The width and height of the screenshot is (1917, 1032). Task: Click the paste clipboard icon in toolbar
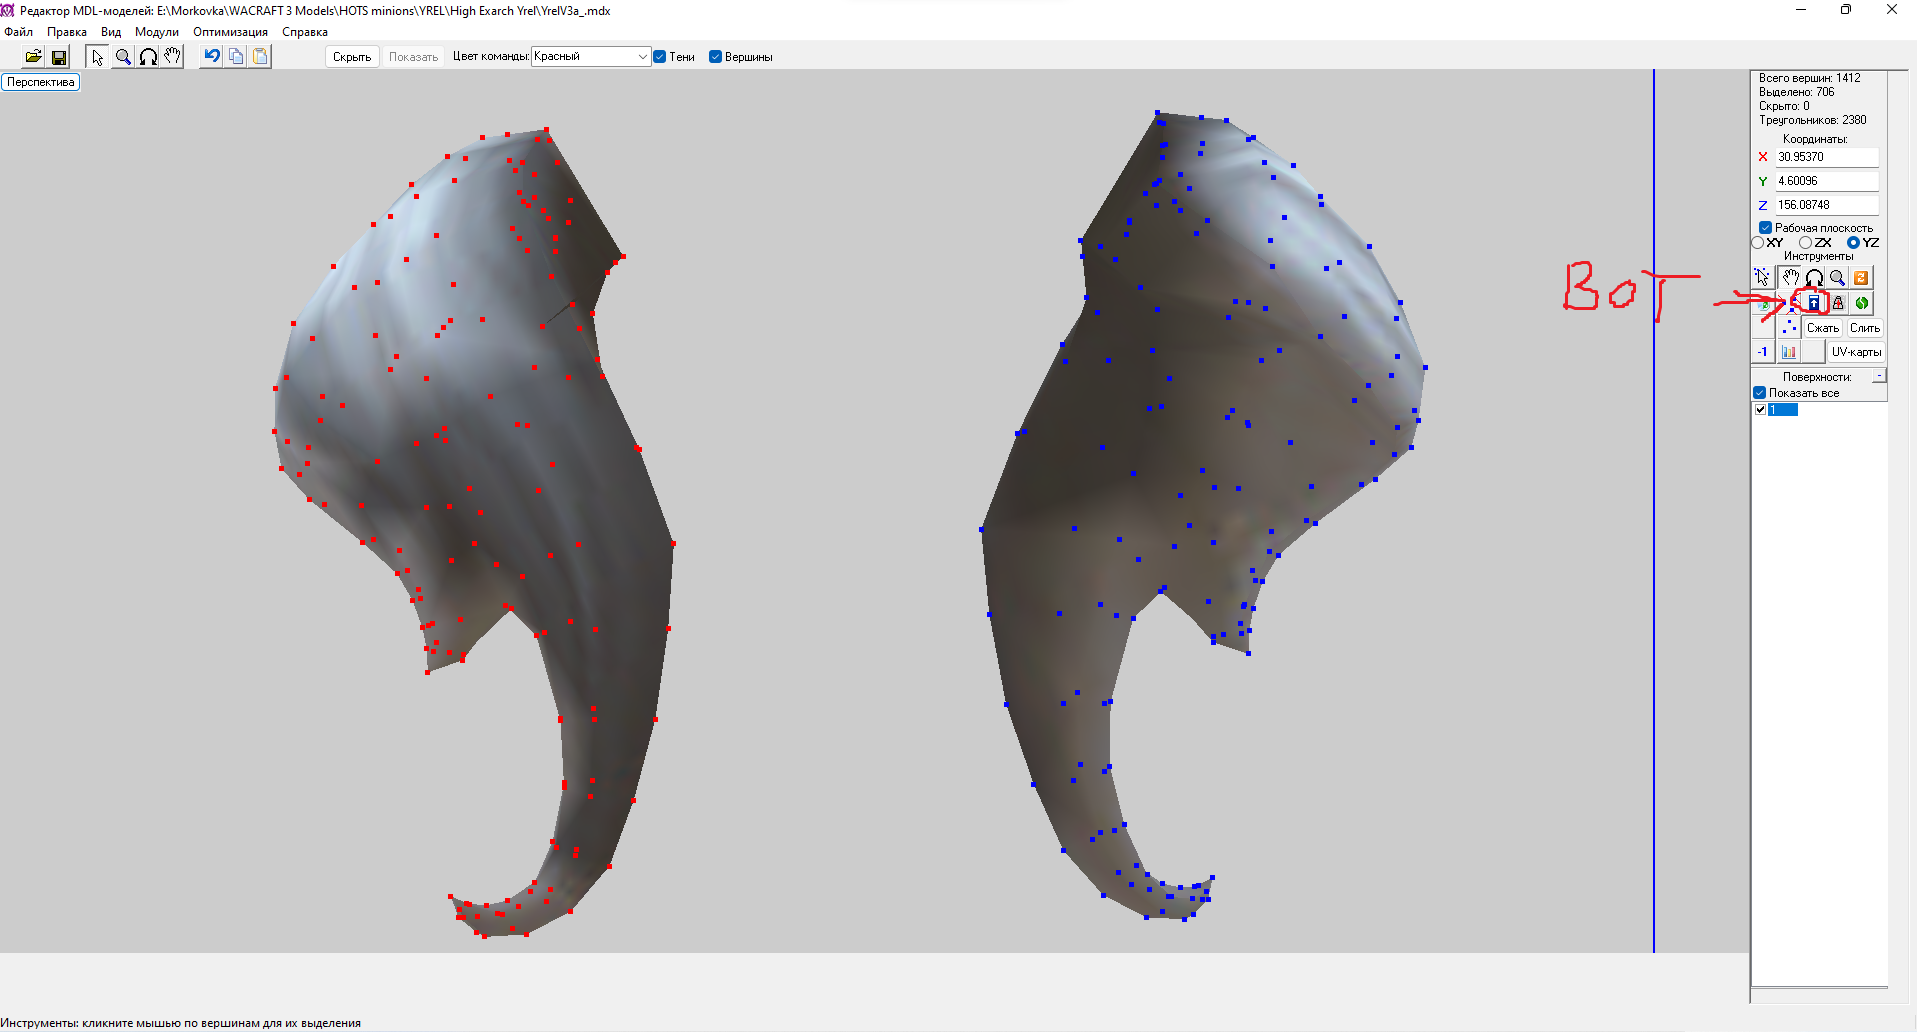point(260,57)
